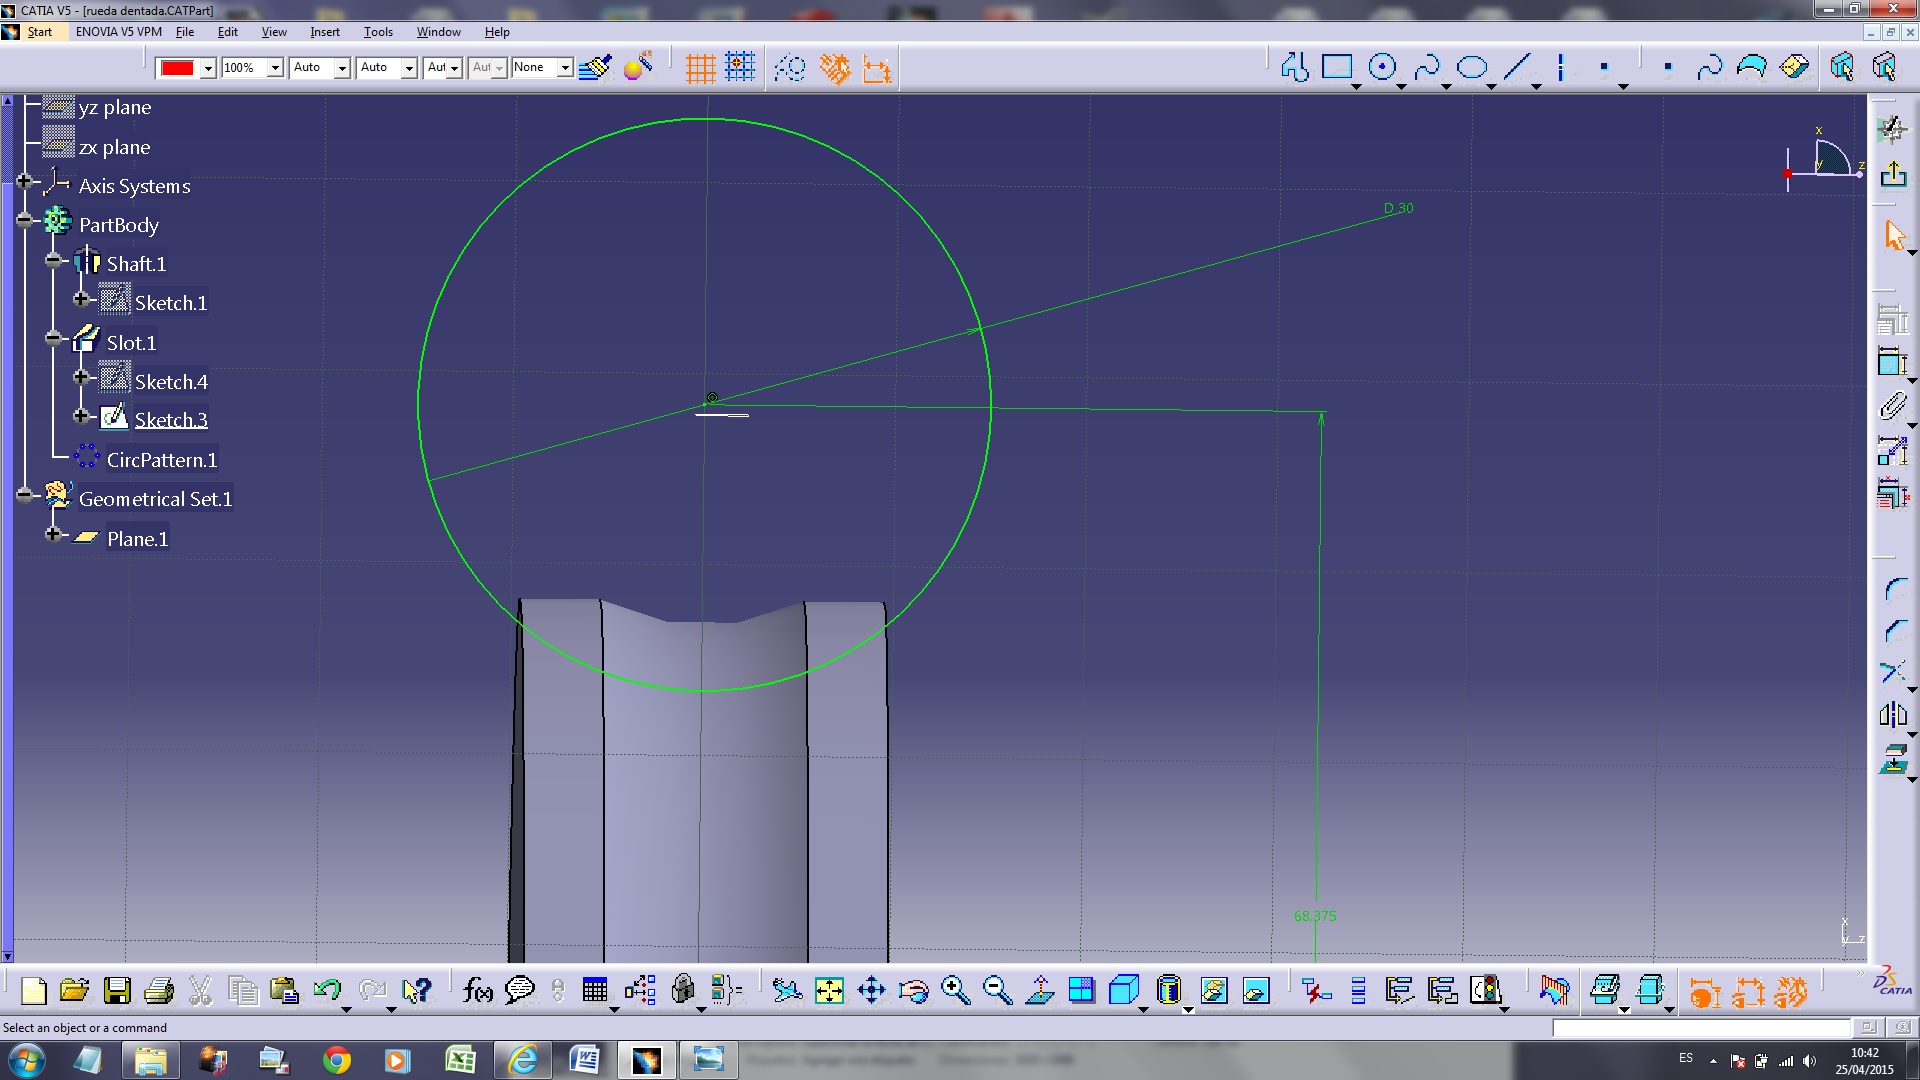Click the Print icon
Image resolution: width=1920 pixels, height=1080 pixels.
(159, 990)
